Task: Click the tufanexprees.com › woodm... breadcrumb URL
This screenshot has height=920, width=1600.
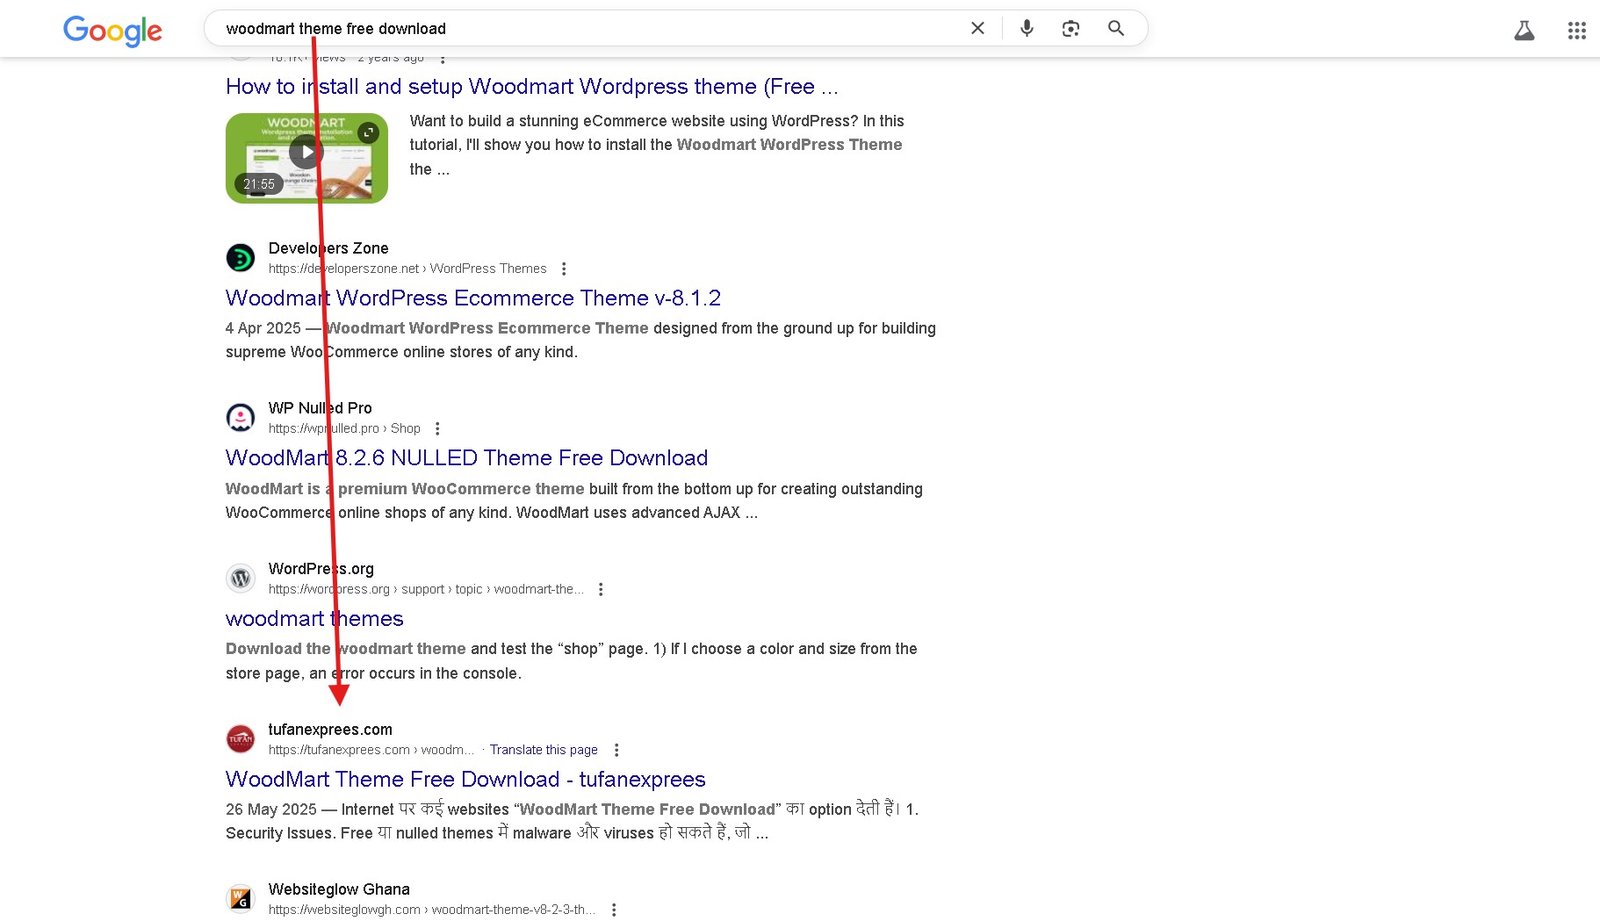Action: (x=371, y=750)
